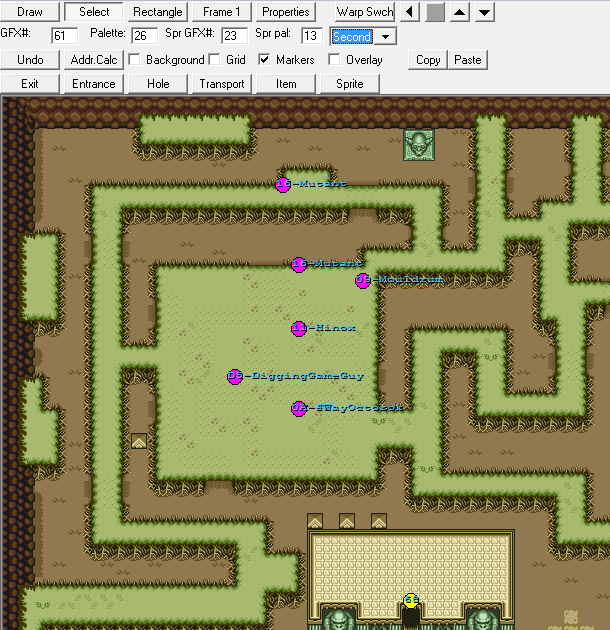Enable the Overlay checkbox
This screenshot has width=610, height=630.
click(x=334, y=60)
